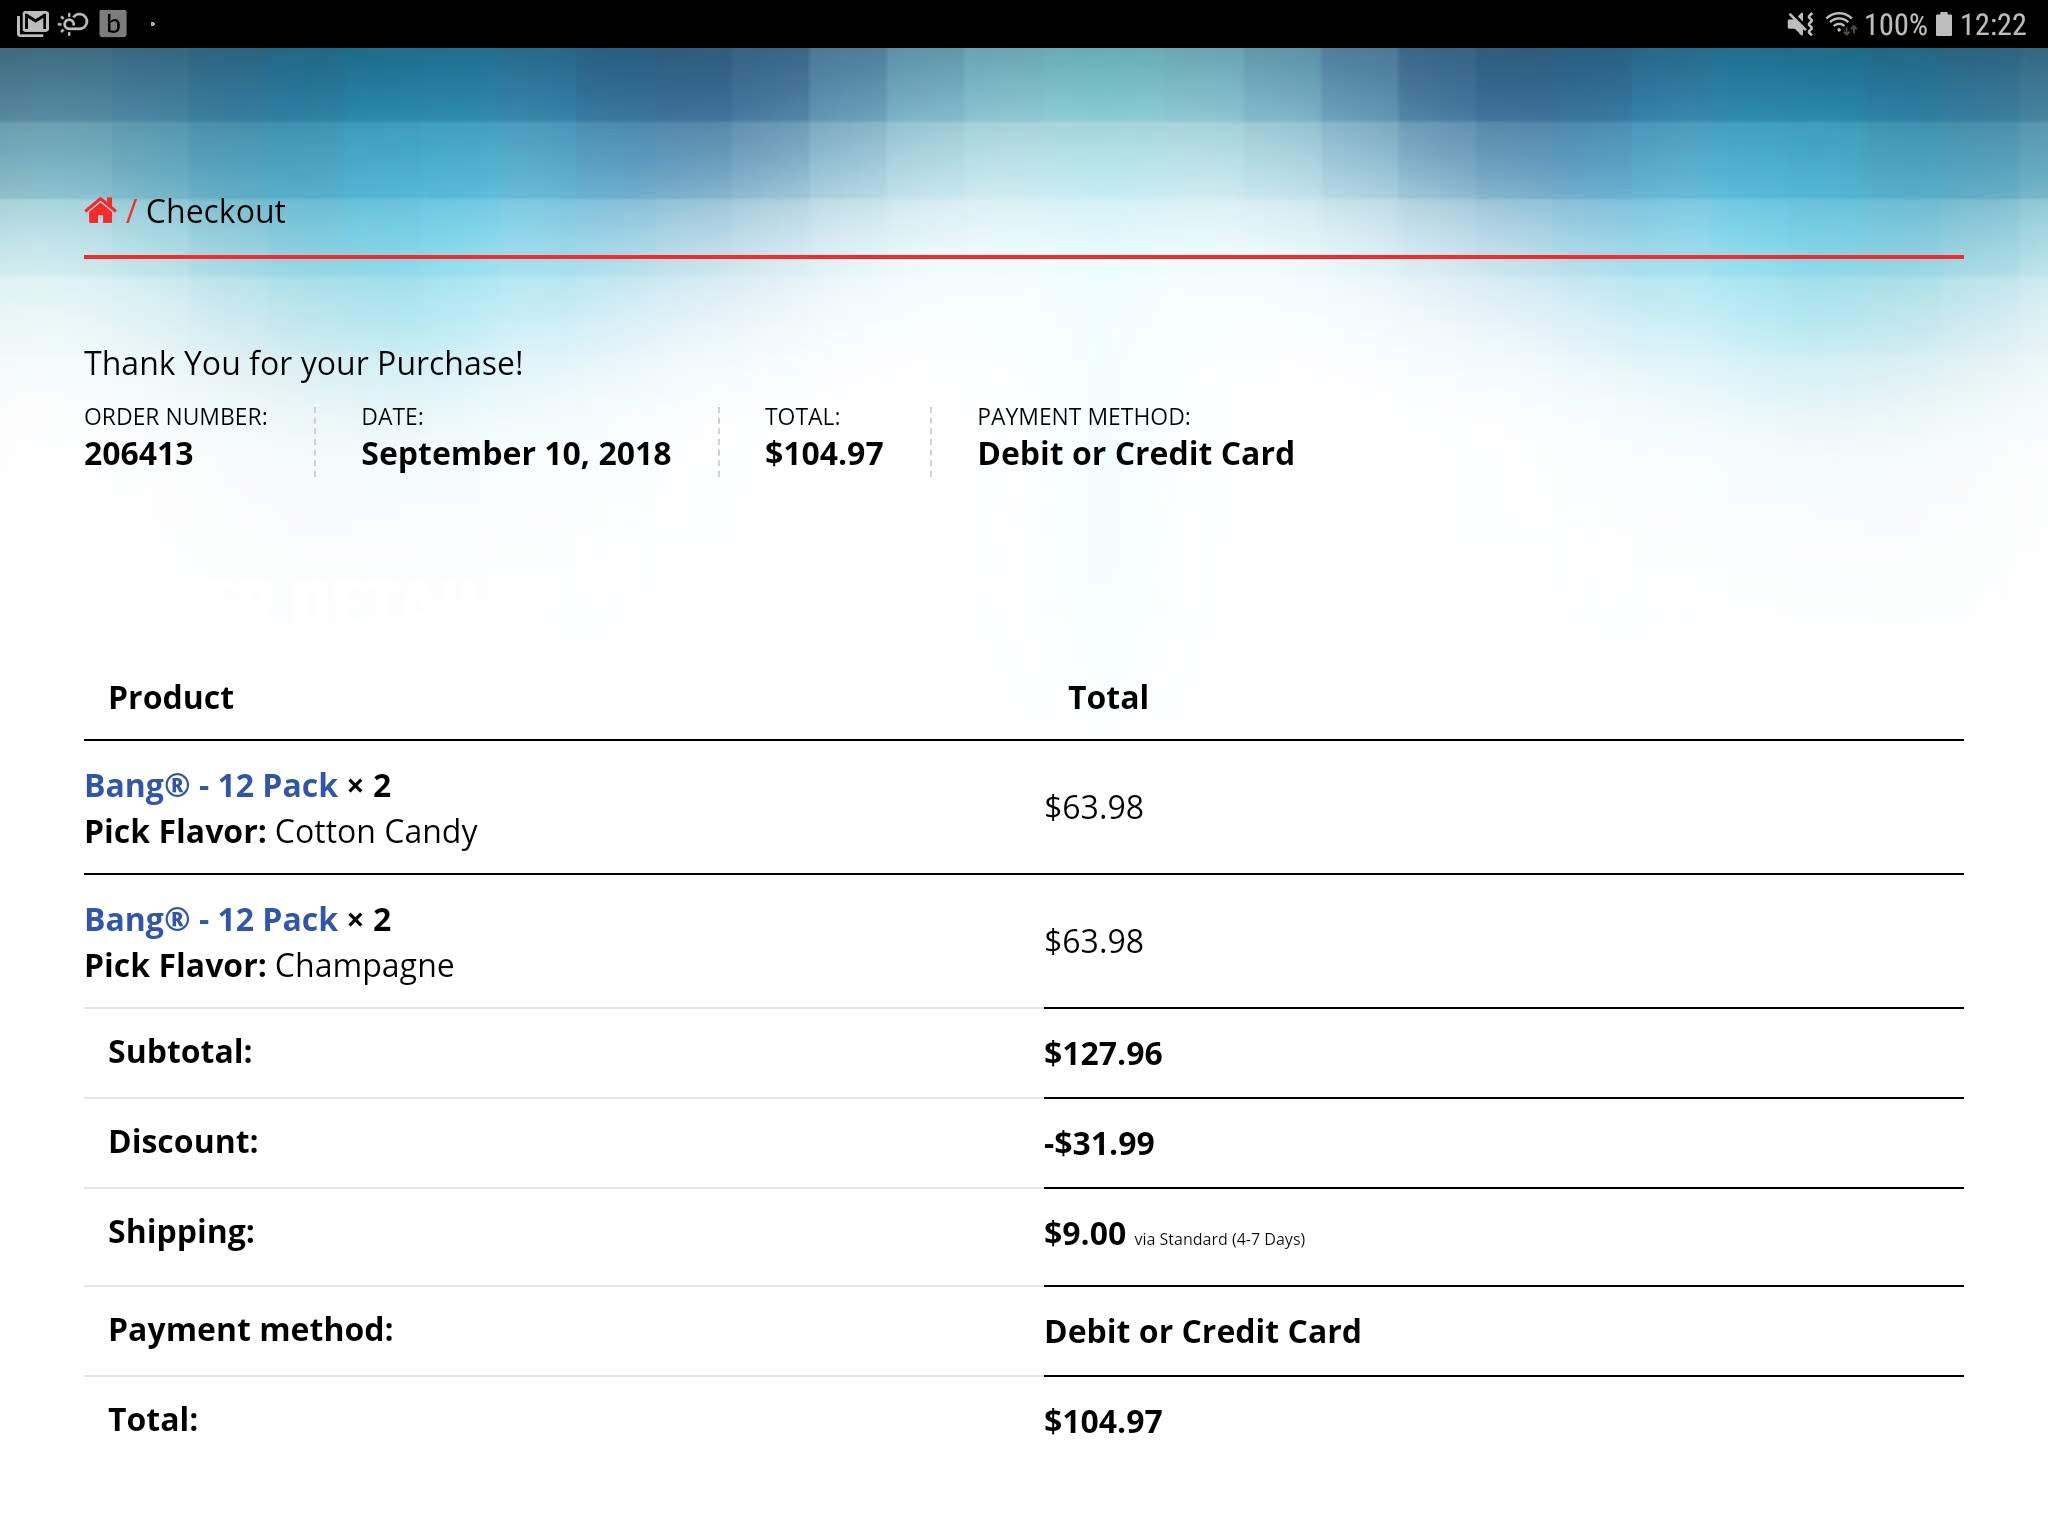Click the $104.97 total in the header summary
The image size is (2048, 1536).
click(824, 454)
